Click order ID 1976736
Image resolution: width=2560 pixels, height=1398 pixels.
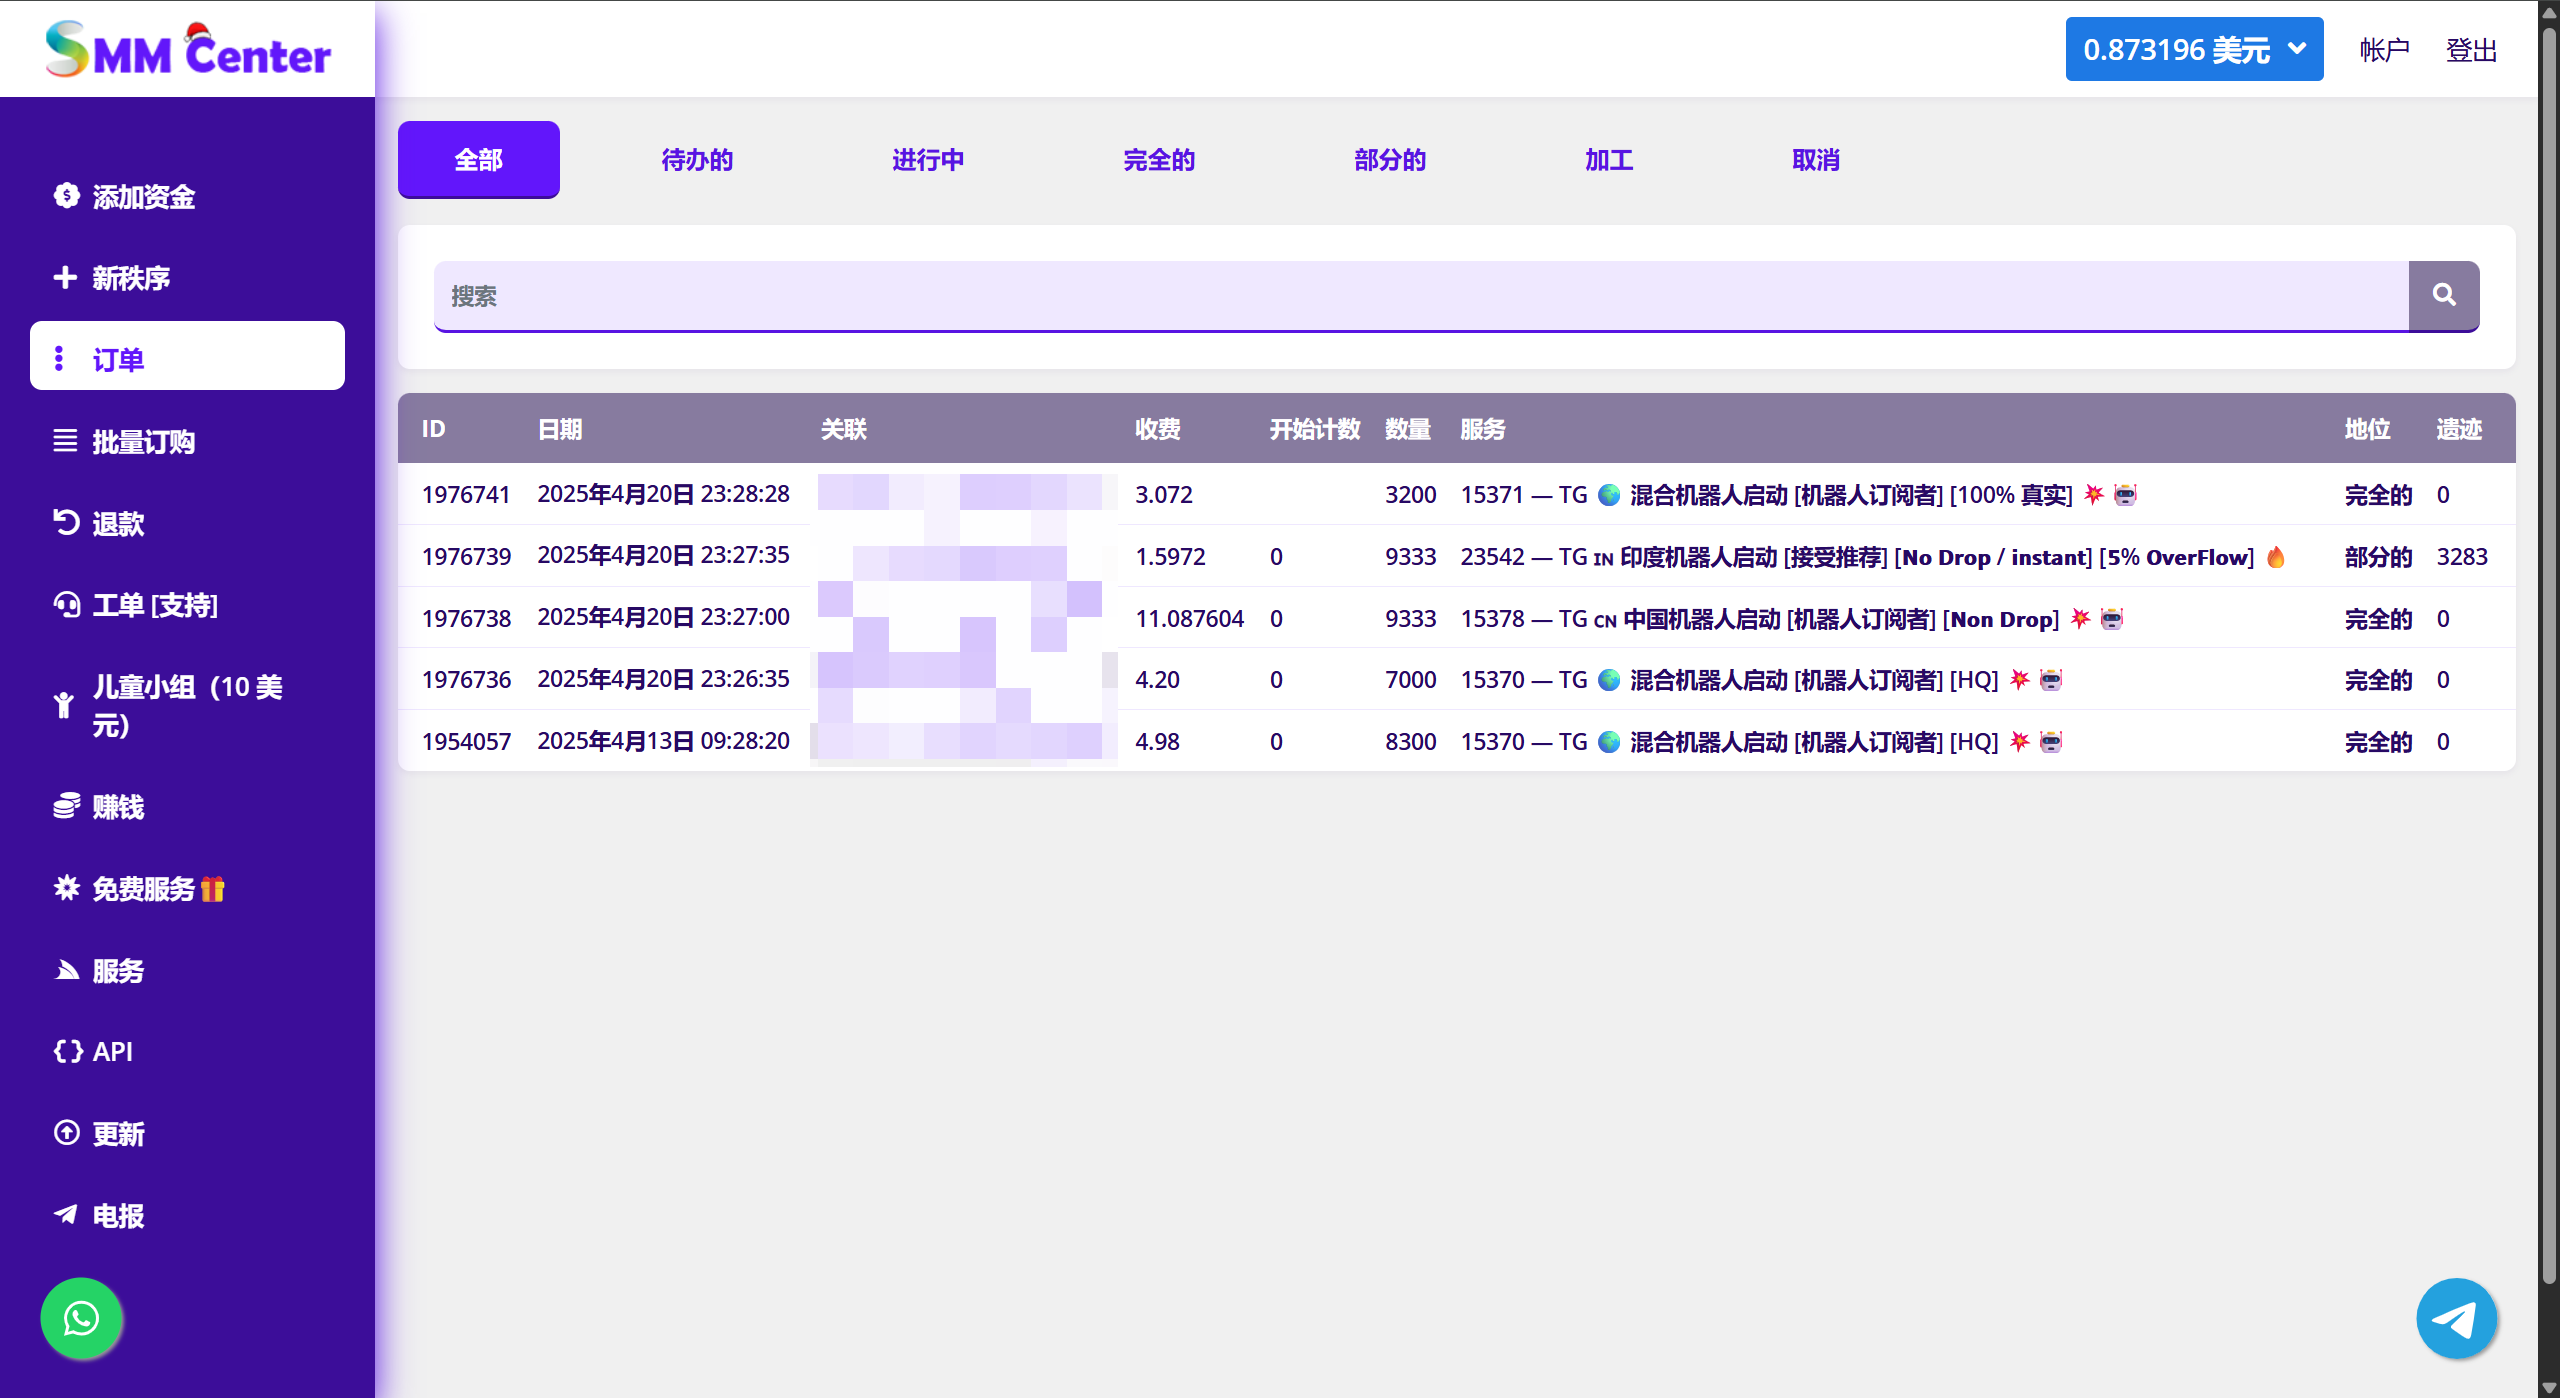point(466,680)
